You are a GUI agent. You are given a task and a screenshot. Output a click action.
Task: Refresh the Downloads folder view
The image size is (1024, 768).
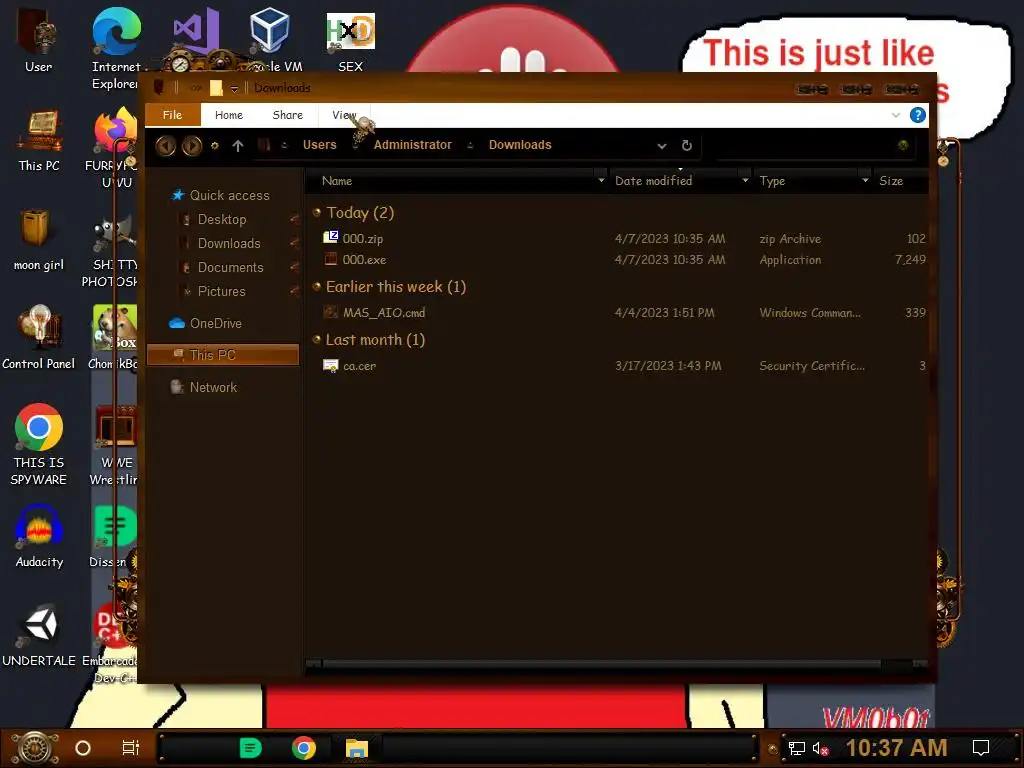[x=686, y=146]
